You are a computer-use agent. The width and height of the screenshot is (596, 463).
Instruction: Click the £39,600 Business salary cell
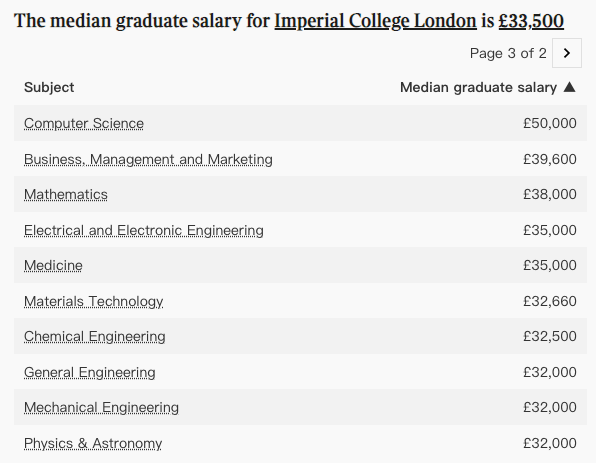[550, 159]
